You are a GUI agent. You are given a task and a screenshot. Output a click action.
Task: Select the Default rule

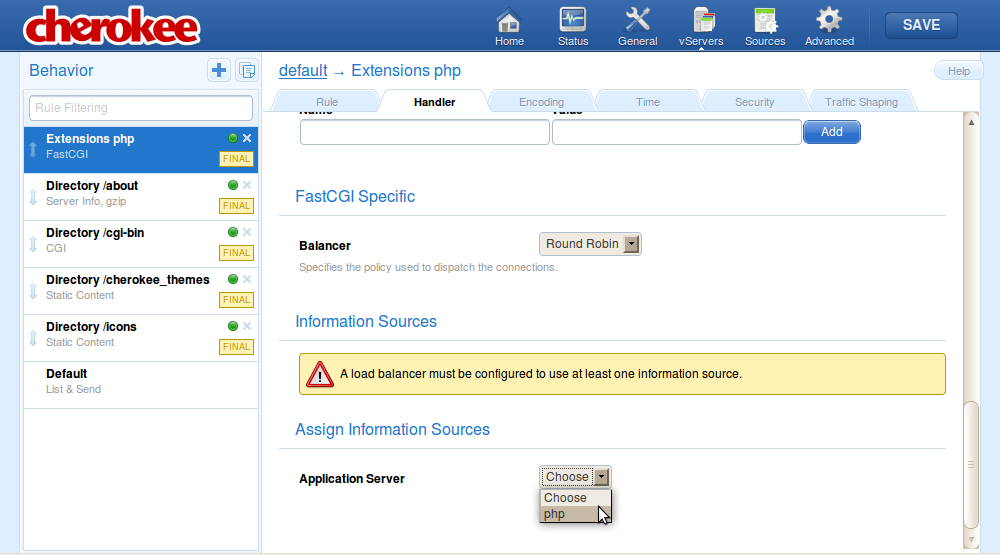click(x=141, y=385)
